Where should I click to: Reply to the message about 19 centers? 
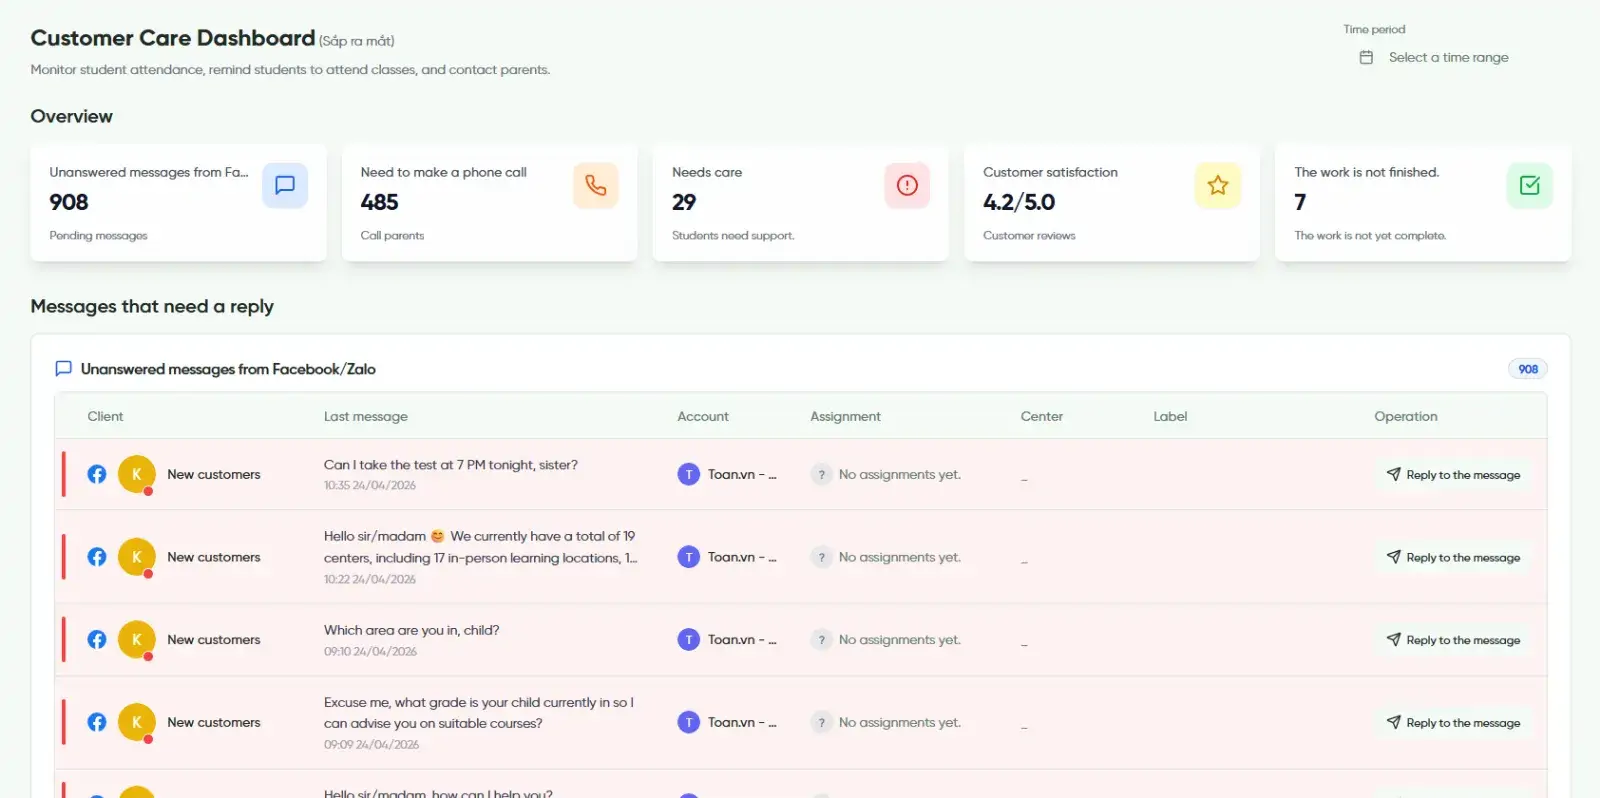click(1453, 558)
